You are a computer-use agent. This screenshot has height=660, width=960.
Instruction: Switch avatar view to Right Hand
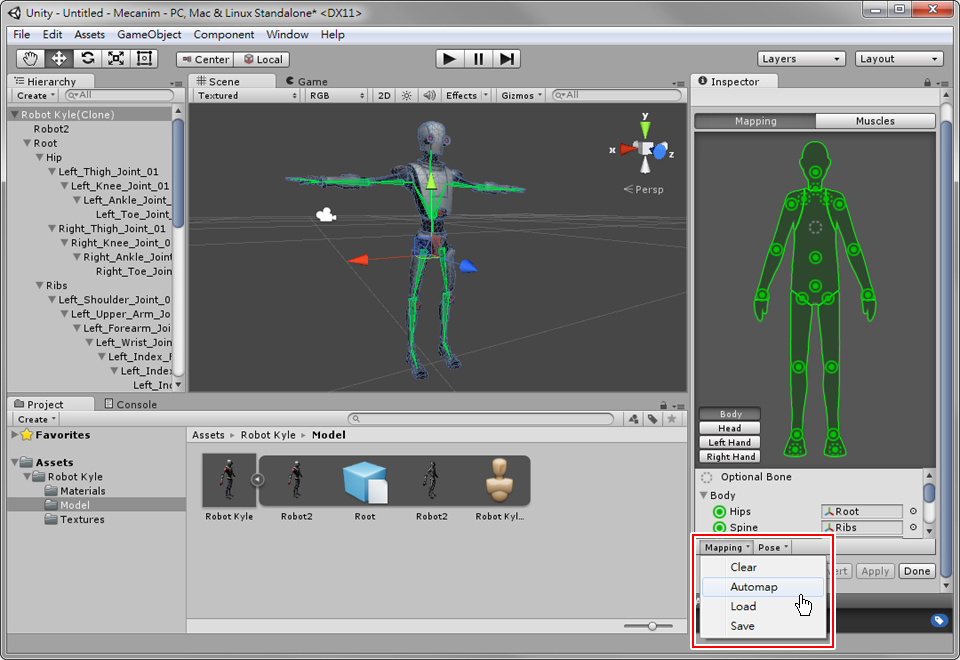730,457
